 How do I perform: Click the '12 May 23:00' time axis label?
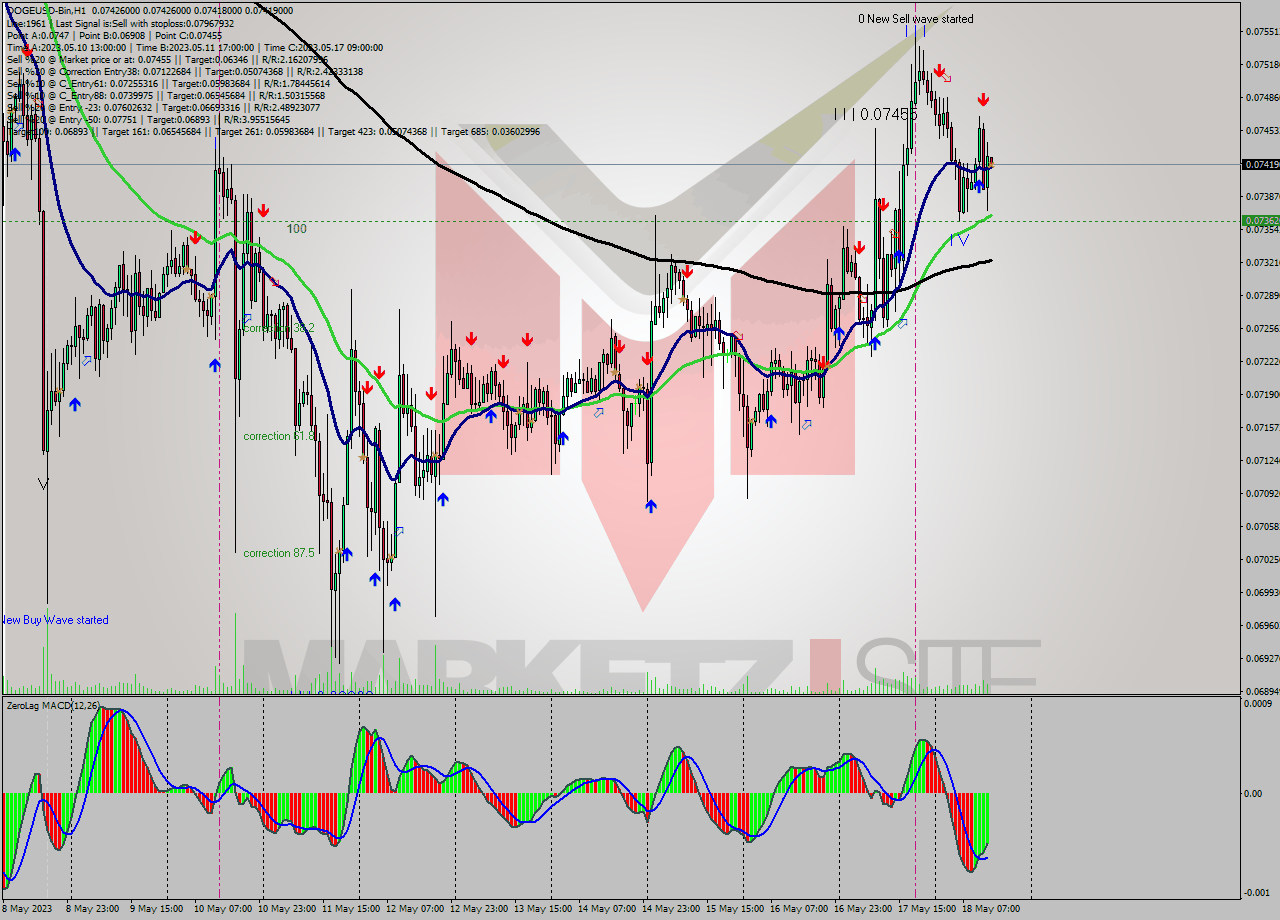[480, 909]
